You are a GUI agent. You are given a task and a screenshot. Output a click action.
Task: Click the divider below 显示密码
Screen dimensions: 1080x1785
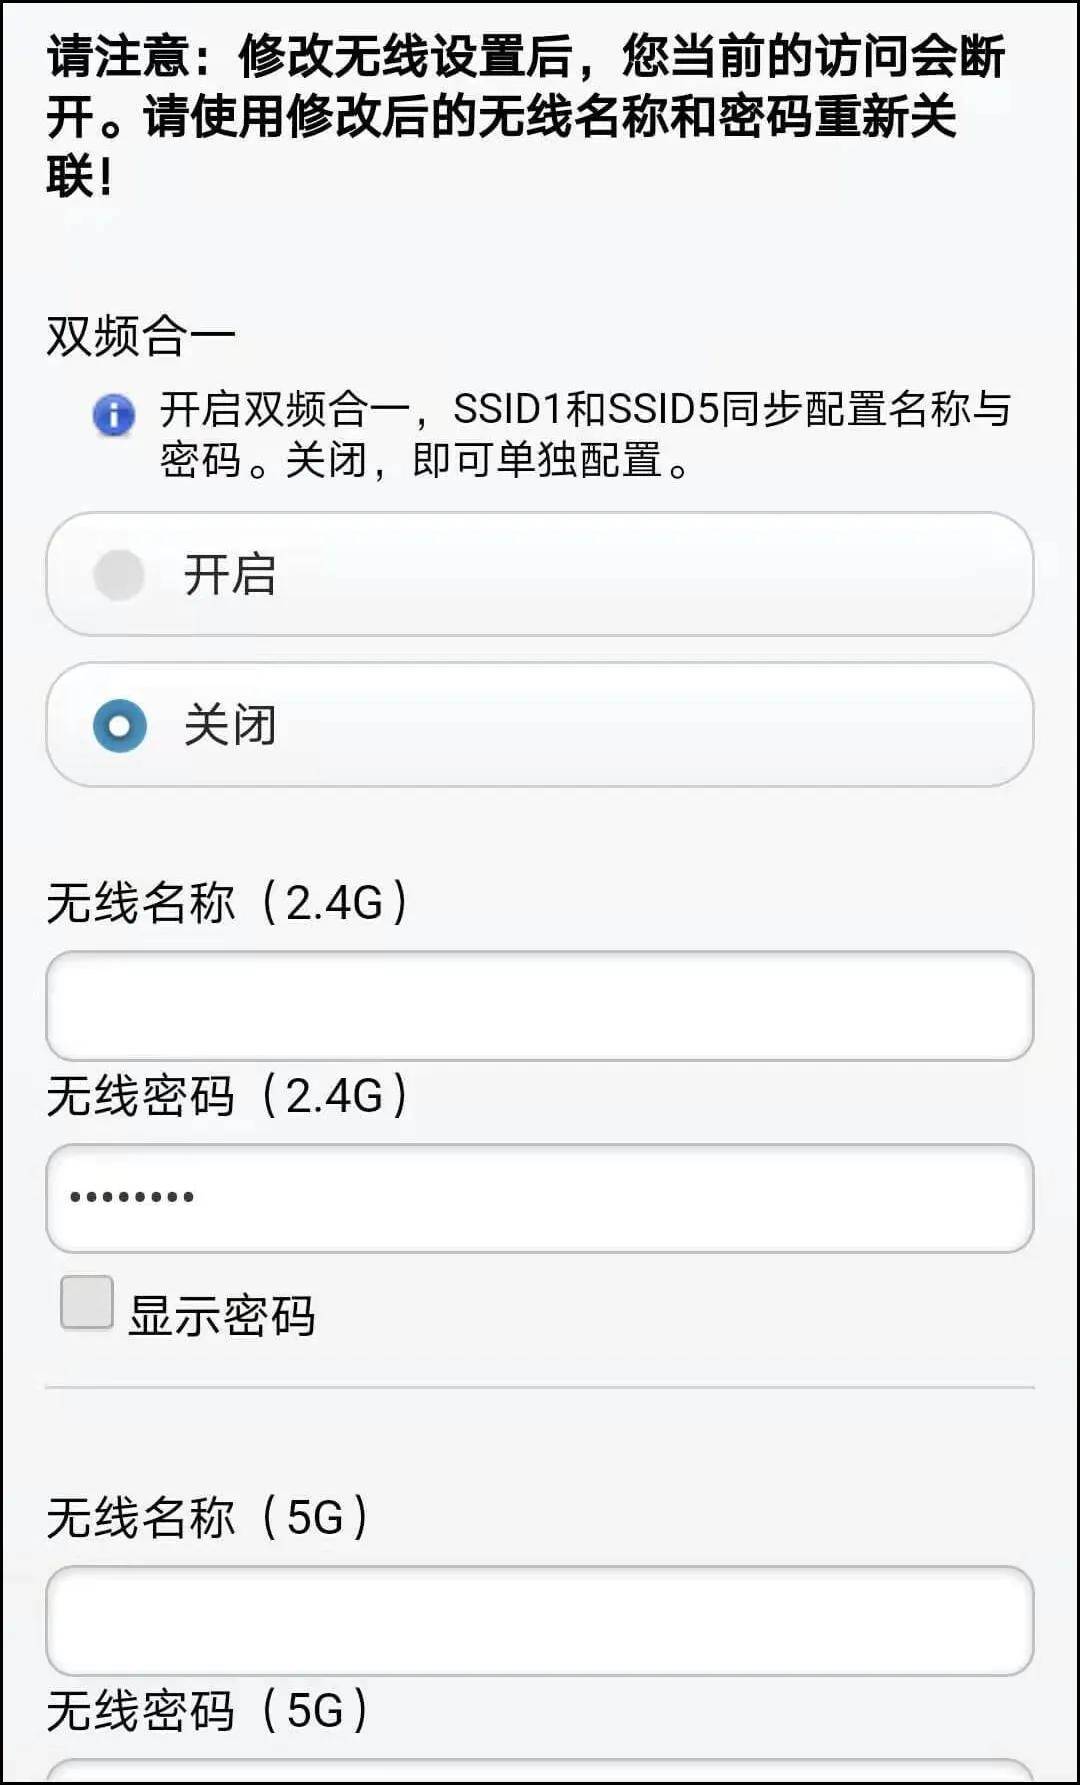540,1388
